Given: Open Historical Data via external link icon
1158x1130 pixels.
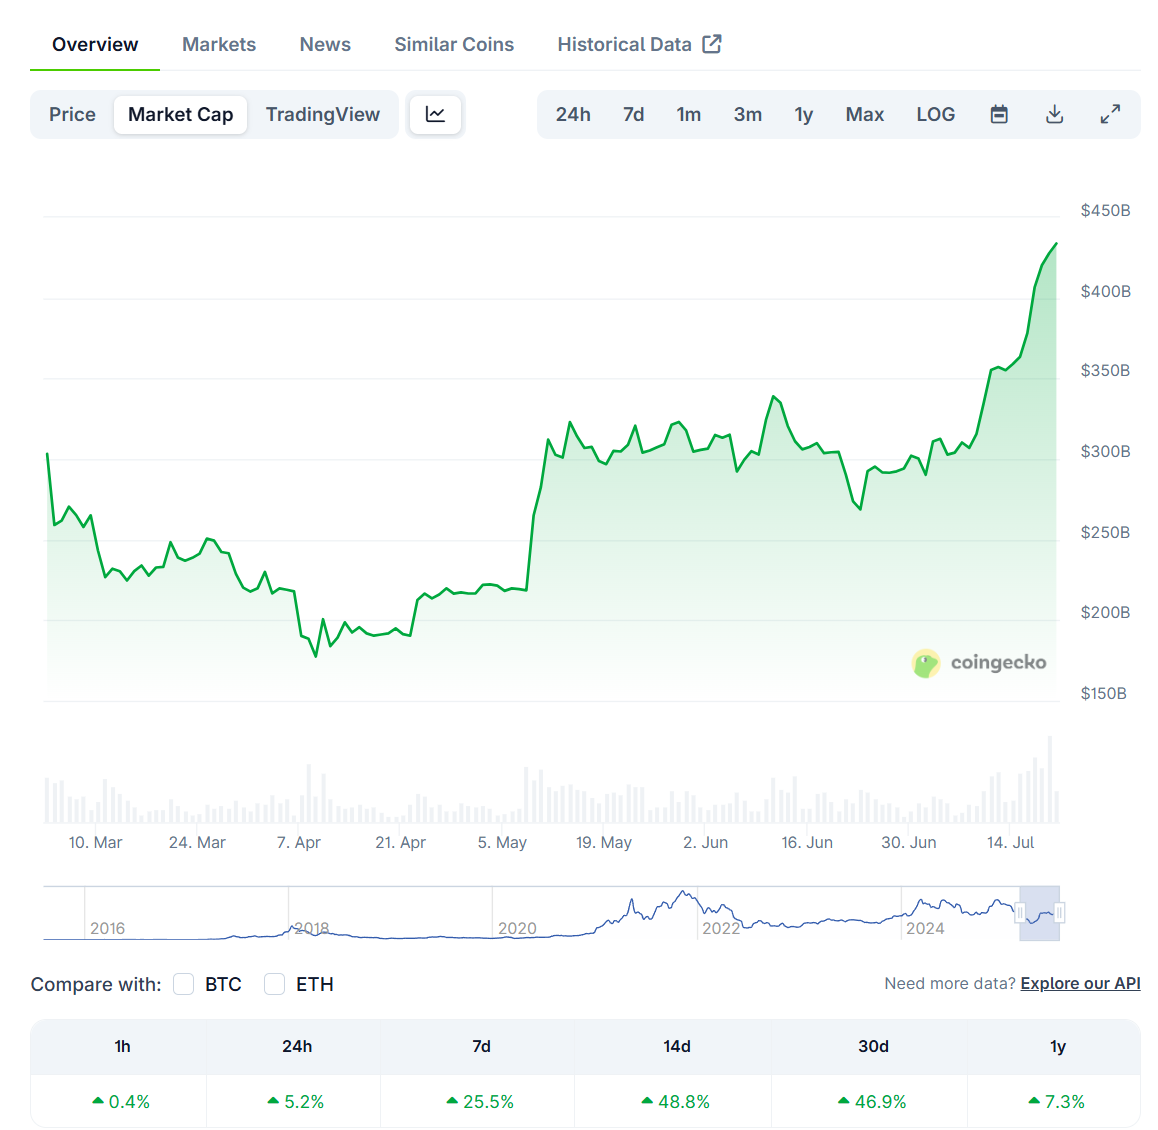Looking at the screenshot, I should (711, 44).
